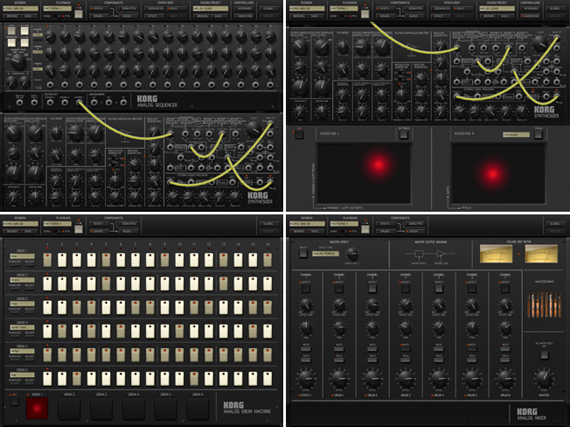Click the play button in sequencer view playback section
This screenshot has height=427, width=570.
pos(79,14)
